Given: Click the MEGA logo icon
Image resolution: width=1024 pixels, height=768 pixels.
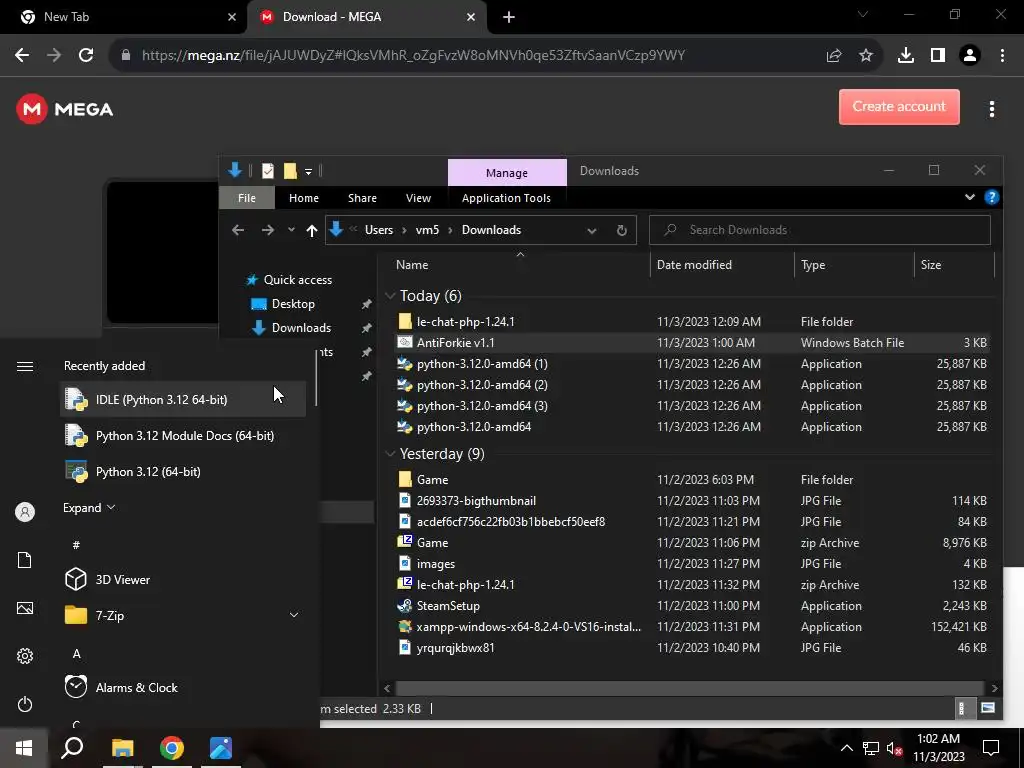Looking at the screenshot, I should pos(32,109).
